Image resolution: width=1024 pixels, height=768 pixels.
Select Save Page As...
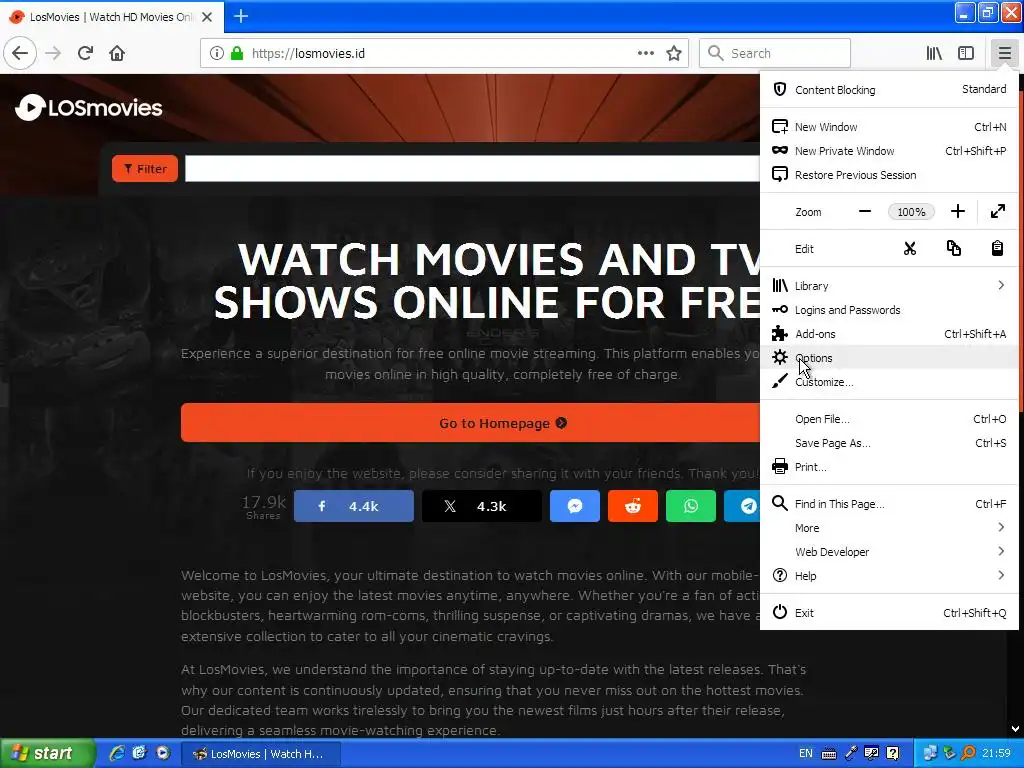click(x=889, y=443)
